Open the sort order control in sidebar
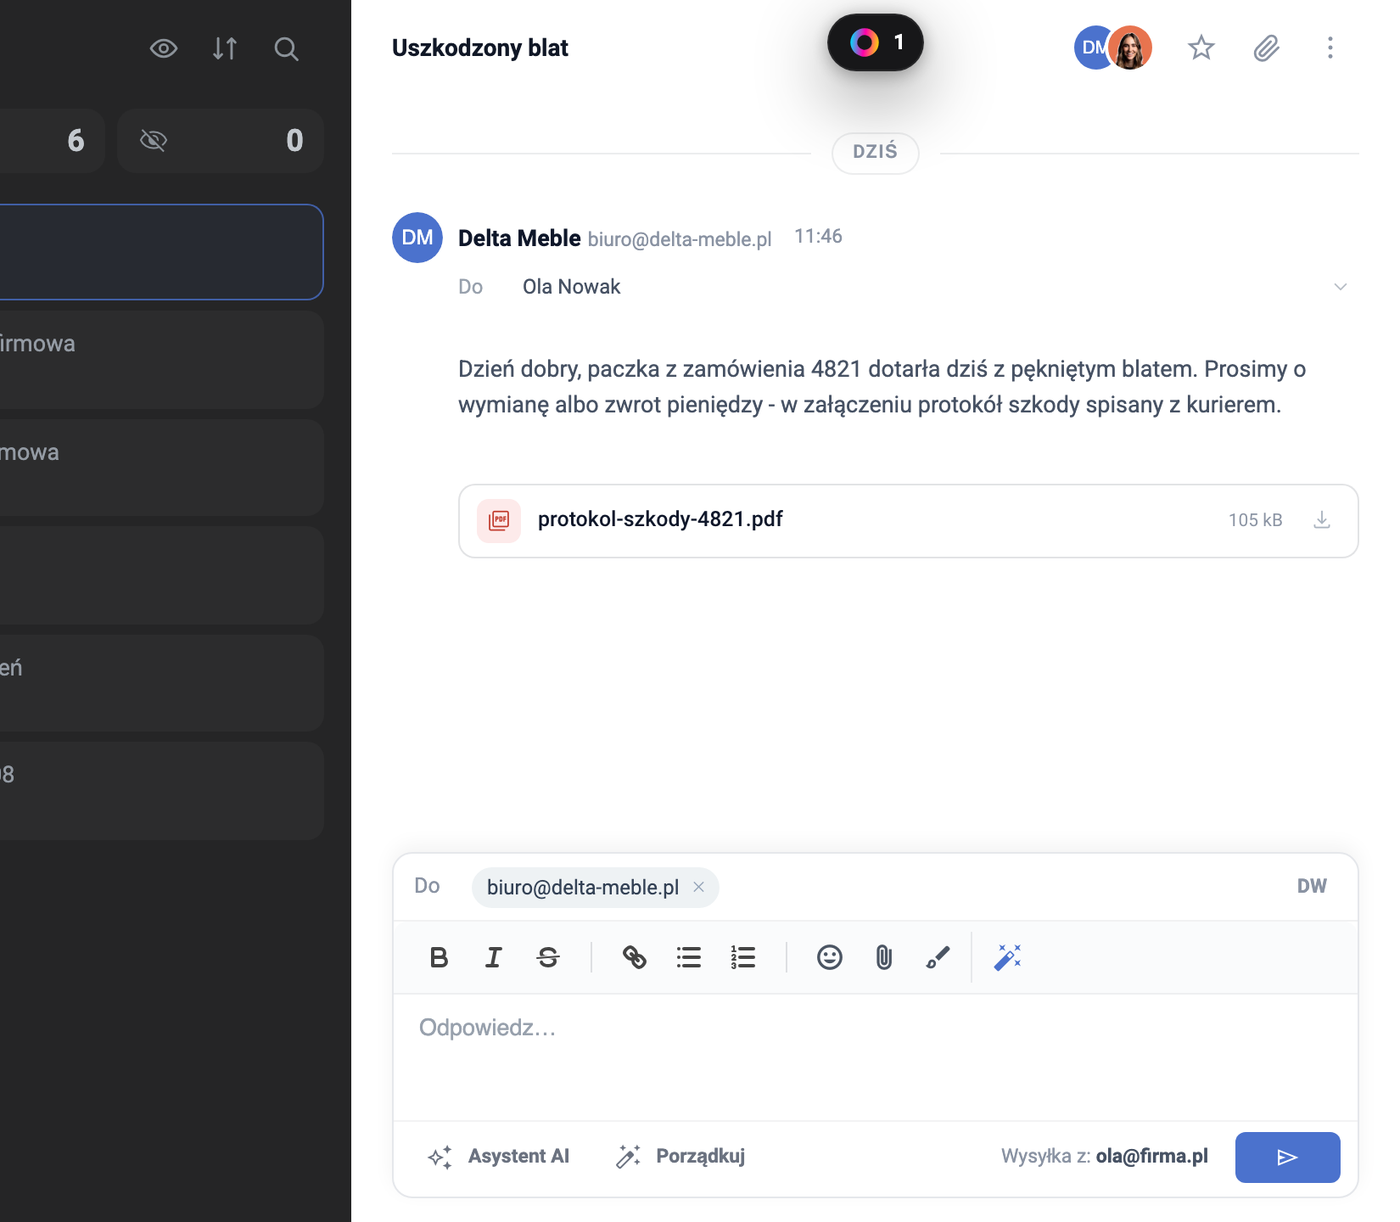Image resolution: width=1400 pixels, height=1222 pixels. click(x=225, y=48)
